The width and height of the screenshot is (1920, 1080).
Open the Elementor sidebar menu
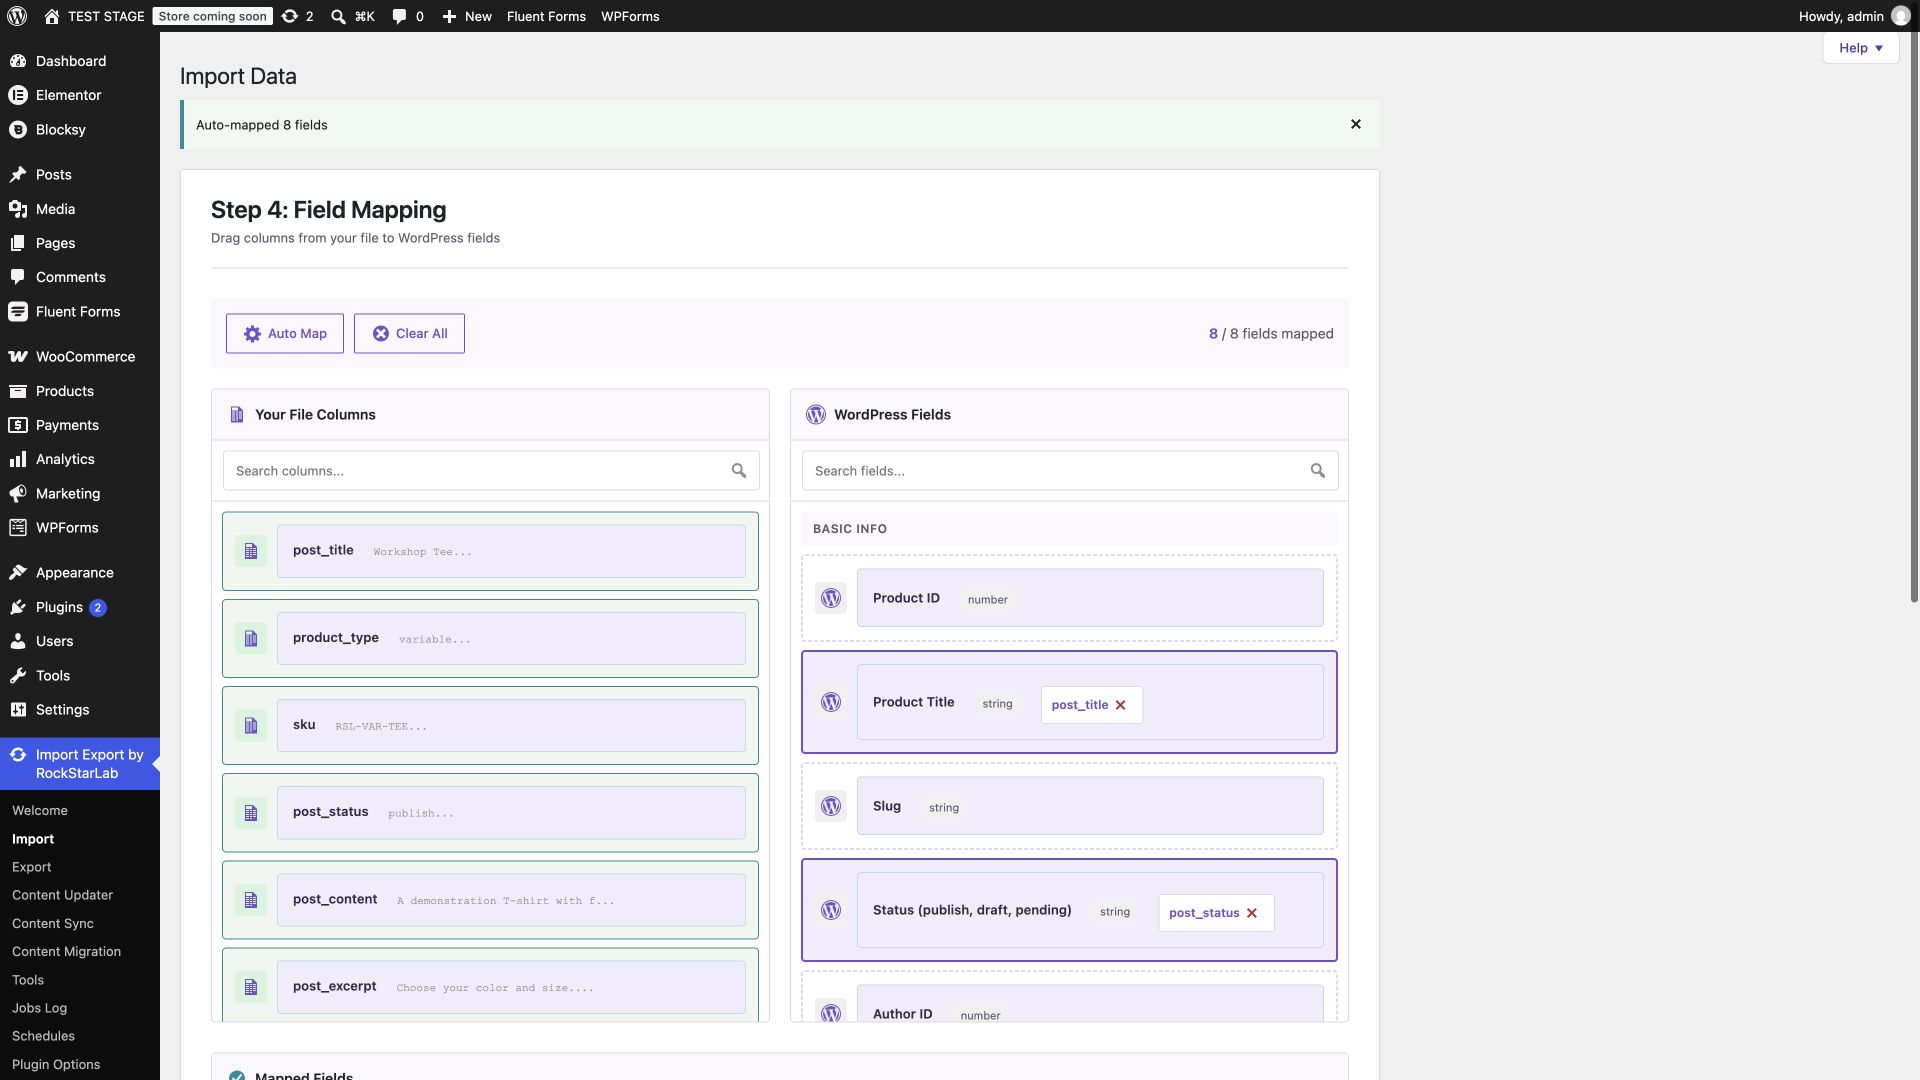click(x=80, y=95)
